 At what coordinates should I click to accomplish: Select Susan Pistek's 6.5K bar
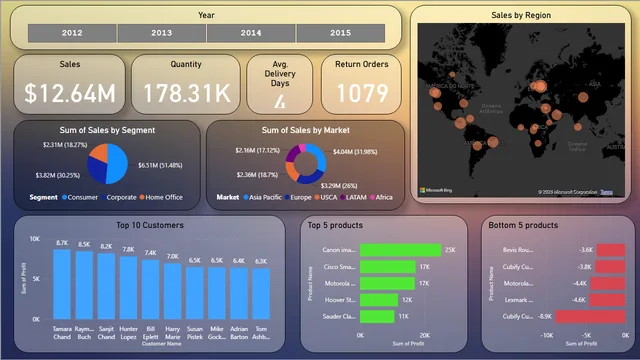coord(195,293)
